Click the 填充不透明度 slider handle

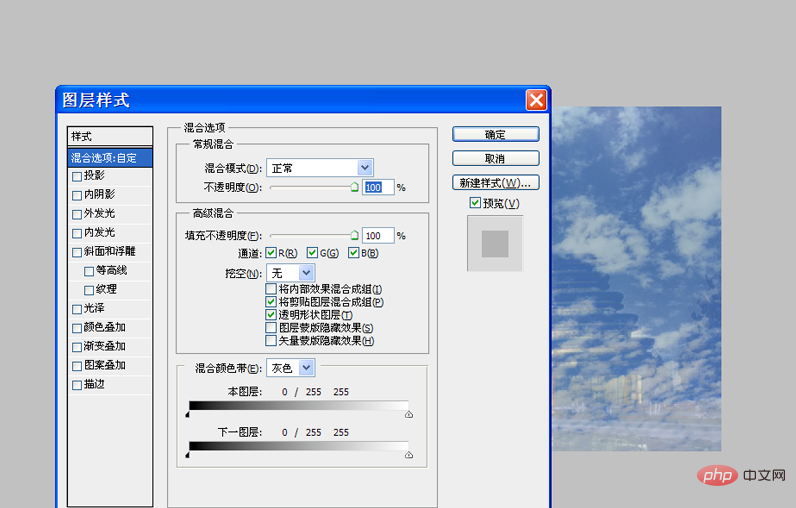tap(354, 235)
